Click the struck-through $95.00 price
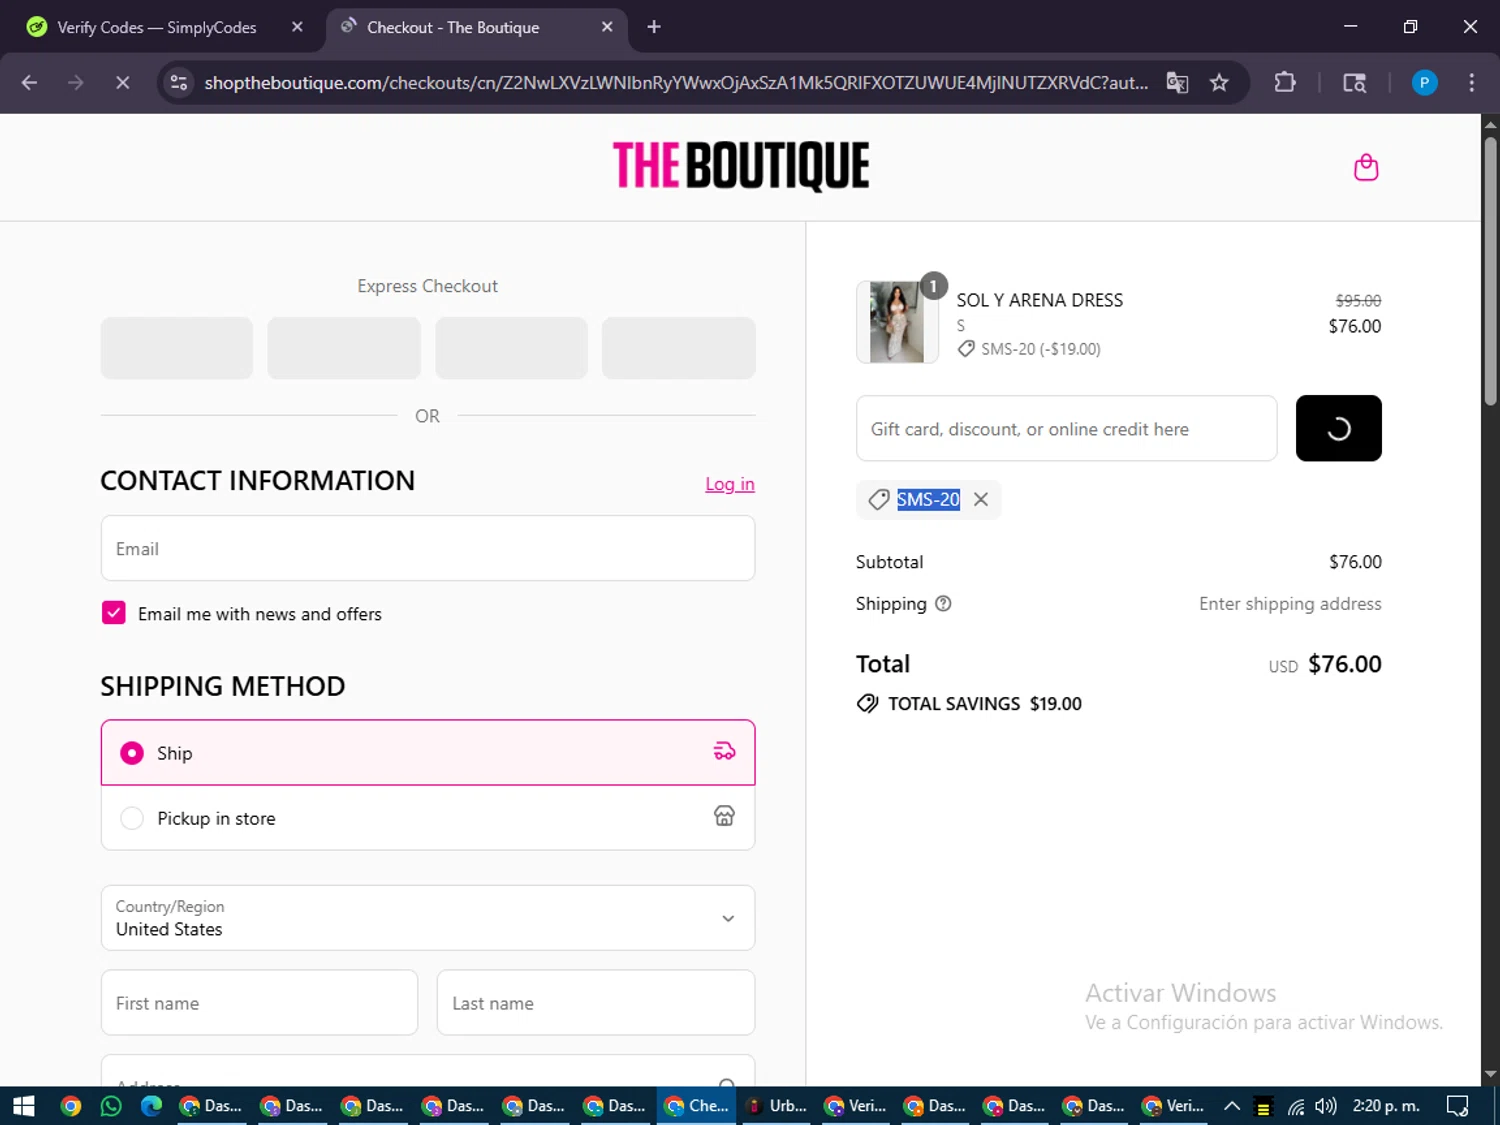 pos(1358,300)
